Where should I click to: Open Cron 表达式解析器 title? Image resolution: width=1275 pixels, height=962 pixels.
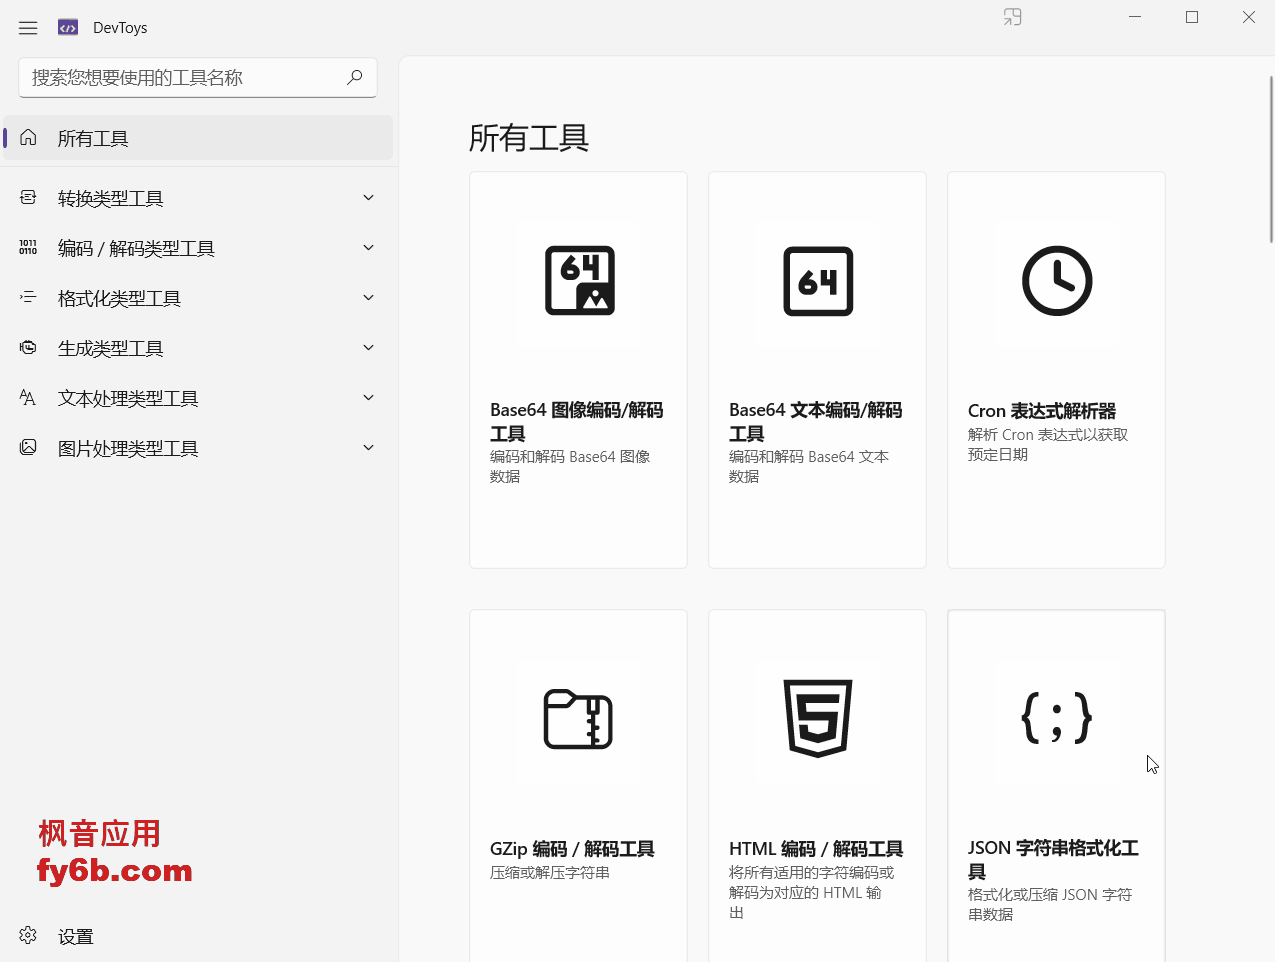[x=1042, y=410]
